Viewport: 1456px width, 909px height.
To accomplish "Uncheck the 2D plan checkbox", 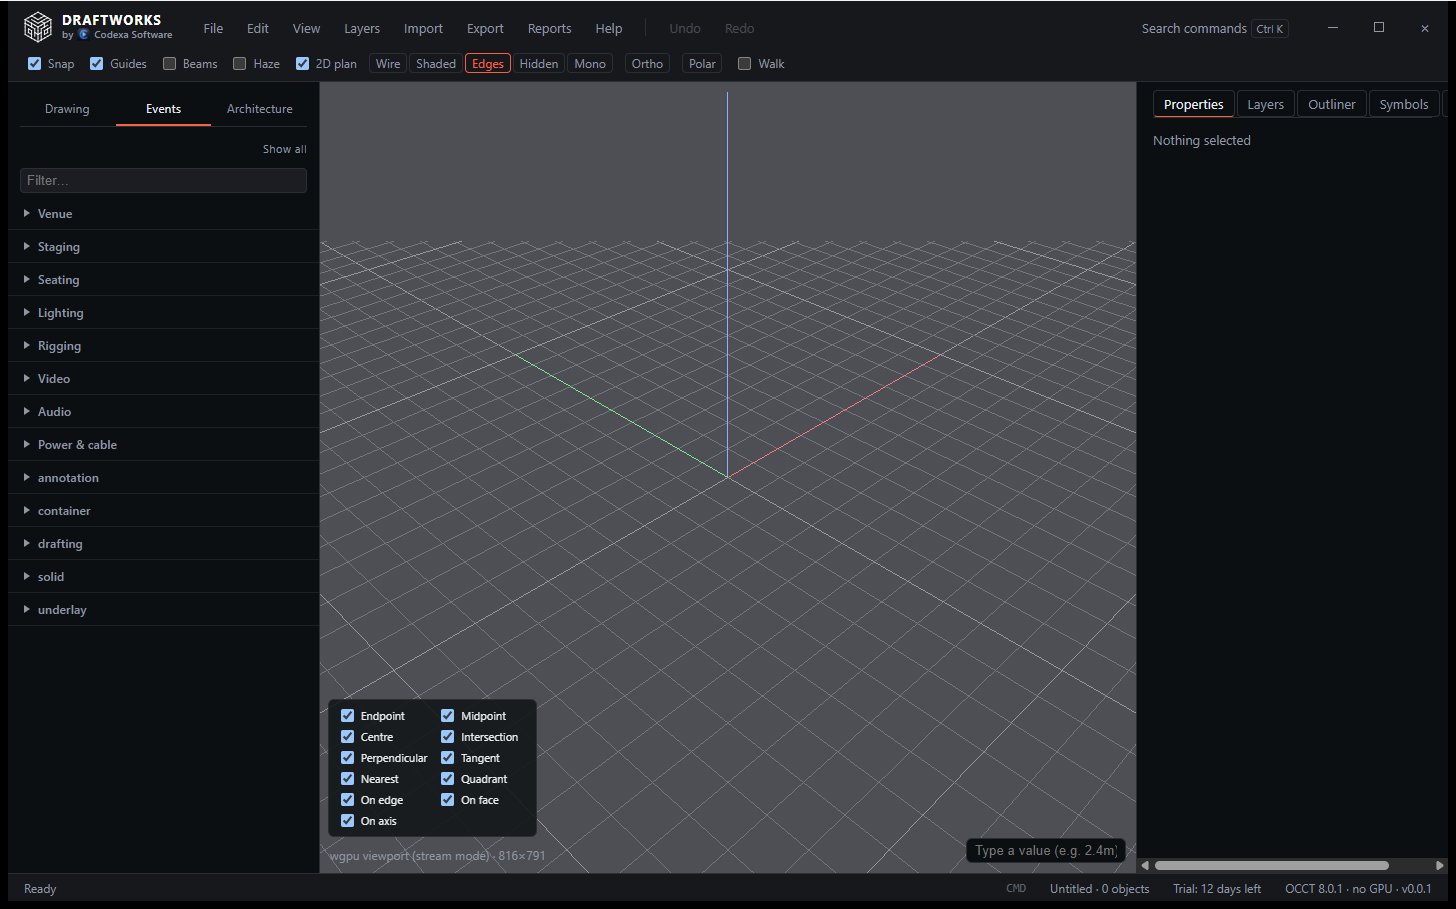I will (303, 63).
